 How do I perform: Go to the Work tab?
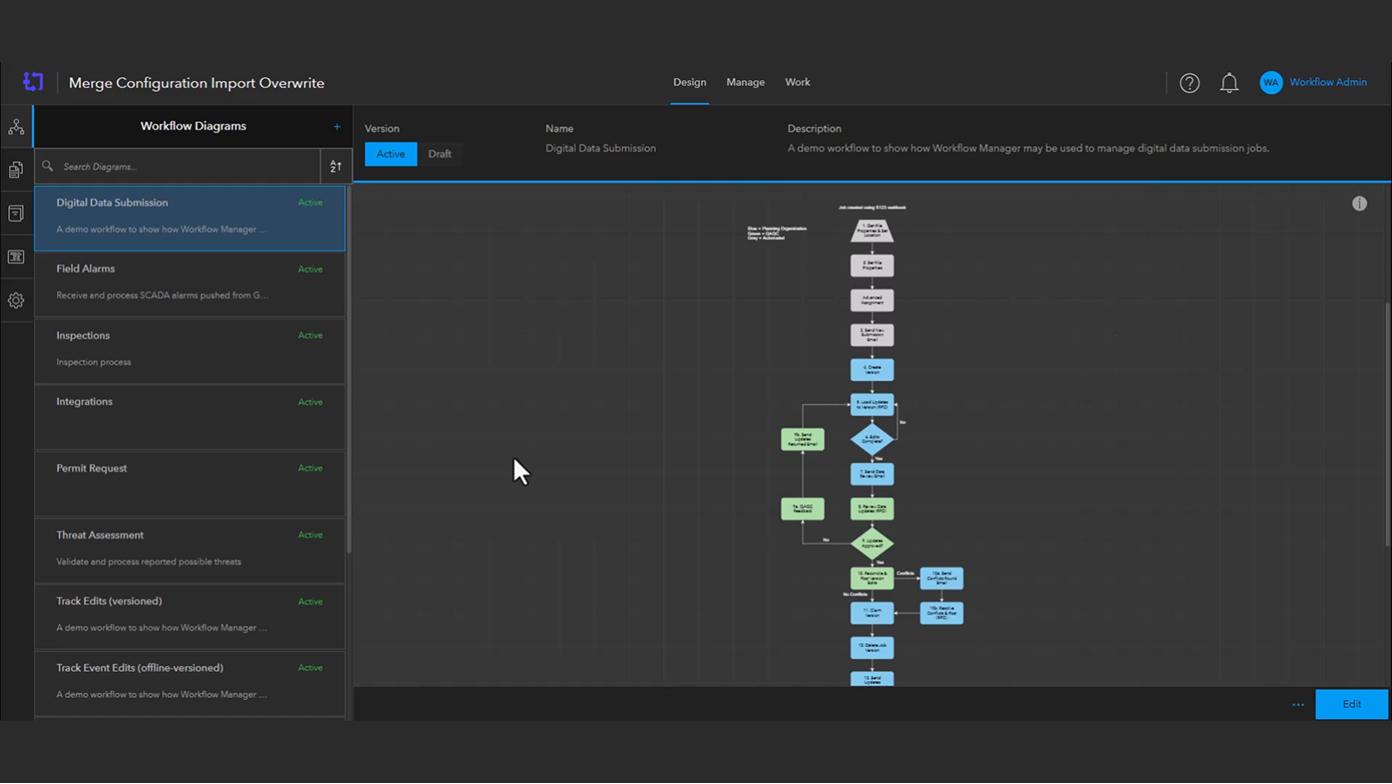click(797, 83)
